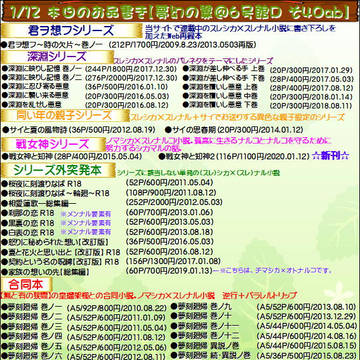Click the '戦女神シリーズ' heading
The height and width of the screenshot is (360, 360).
(x=53, y=144)
